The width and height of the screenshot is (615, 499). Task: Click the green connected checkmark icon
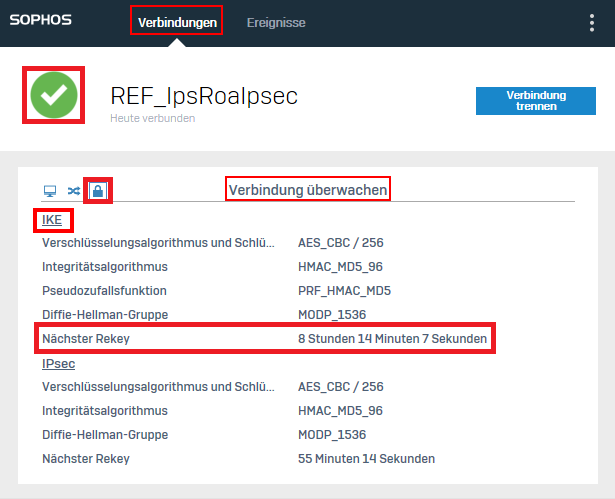click(x=53, y=95)
